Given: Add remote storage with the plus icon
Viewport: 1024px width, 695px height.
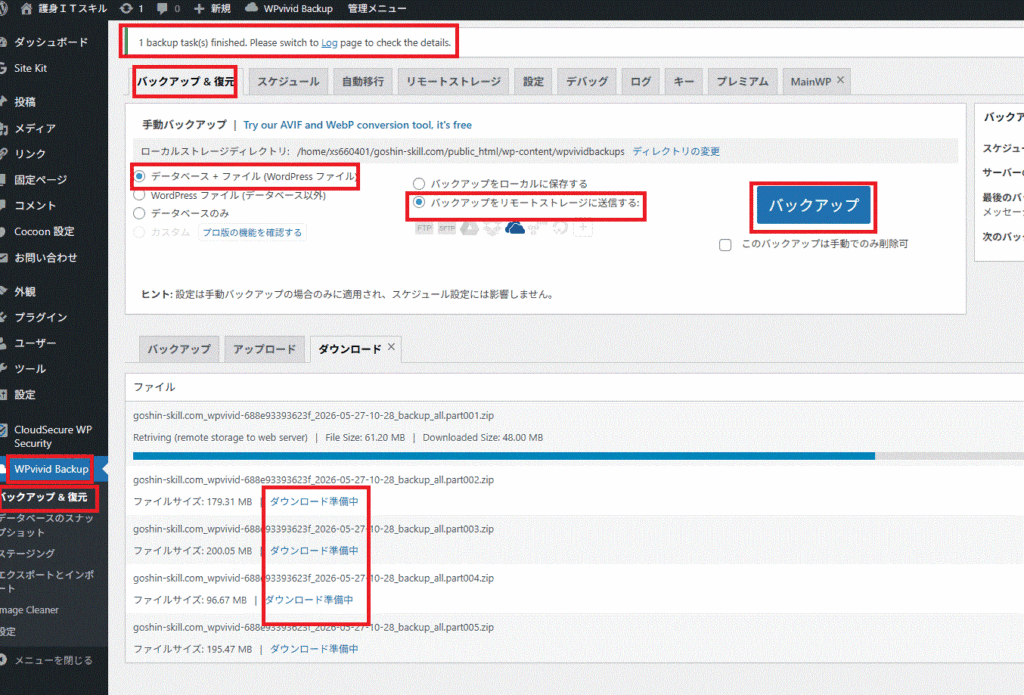Looking at the screenshot, I should (583, 228).
